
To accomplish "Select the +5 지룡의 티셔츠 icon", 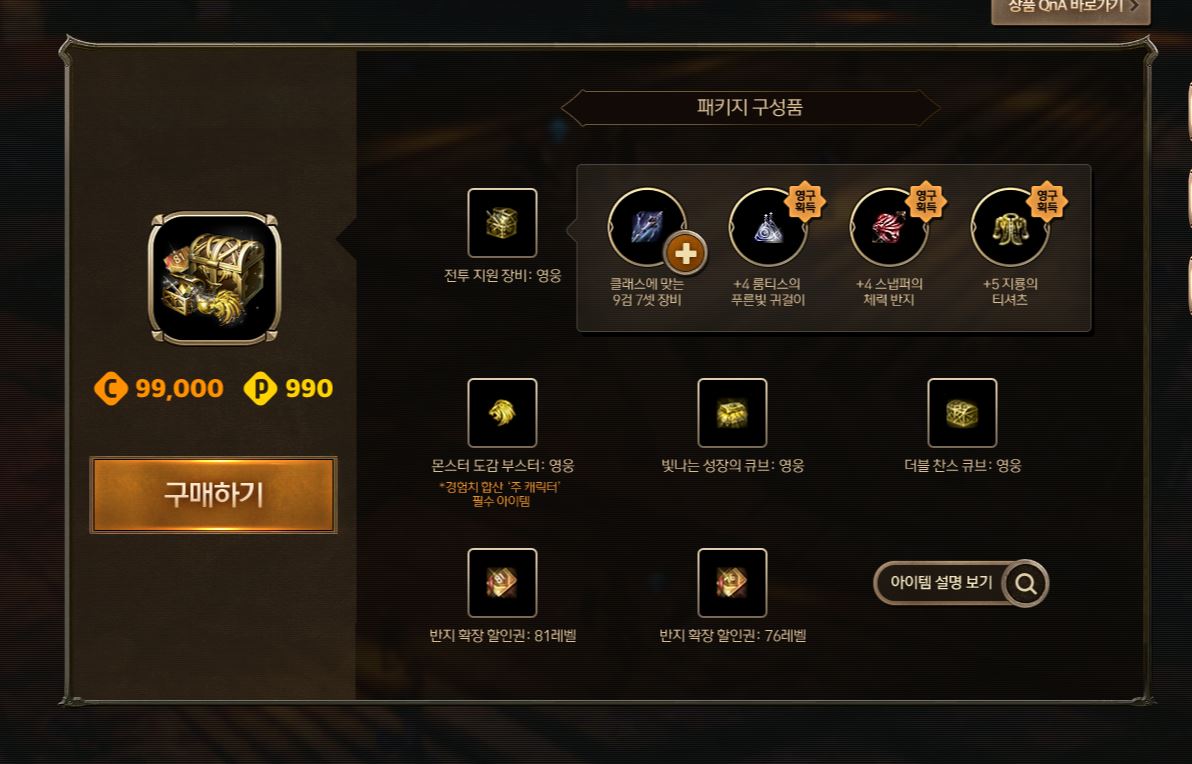I will pos(1010,227).
